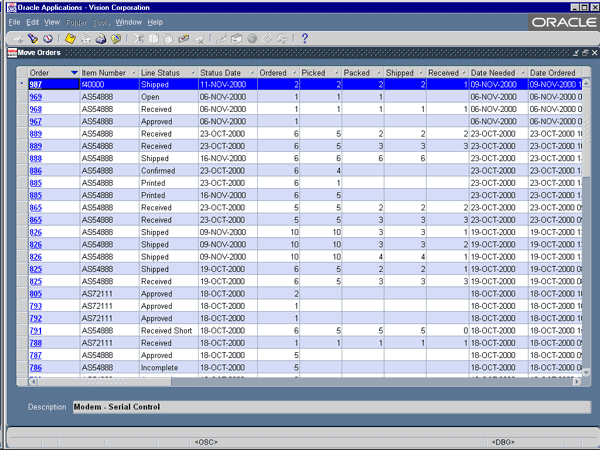Viewport: 600px width, 450px height.
Task: Open the File menu
Action: 14,22
